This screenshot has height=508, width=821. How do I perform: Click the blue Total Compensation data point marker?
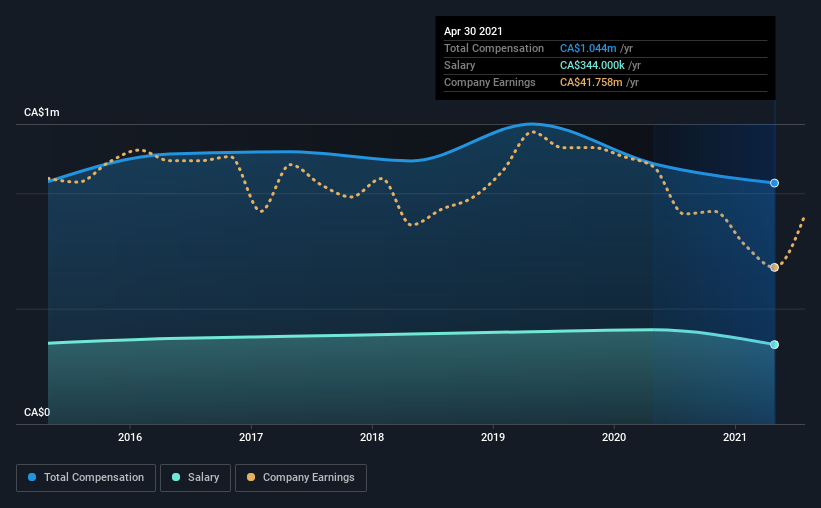pos(774,183)
